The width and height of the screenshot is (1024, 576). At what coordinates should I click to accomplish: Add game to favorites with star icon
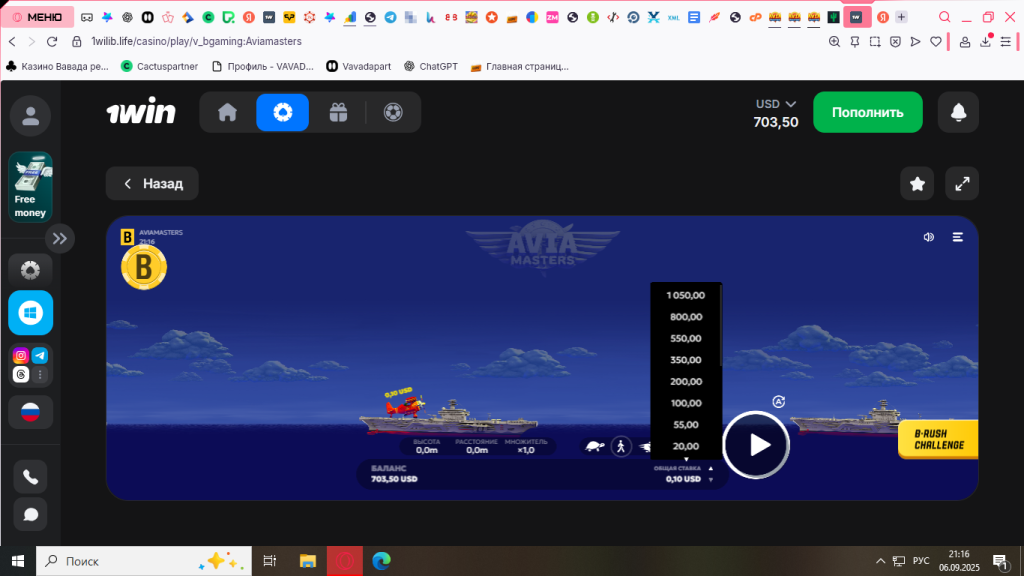917,184
